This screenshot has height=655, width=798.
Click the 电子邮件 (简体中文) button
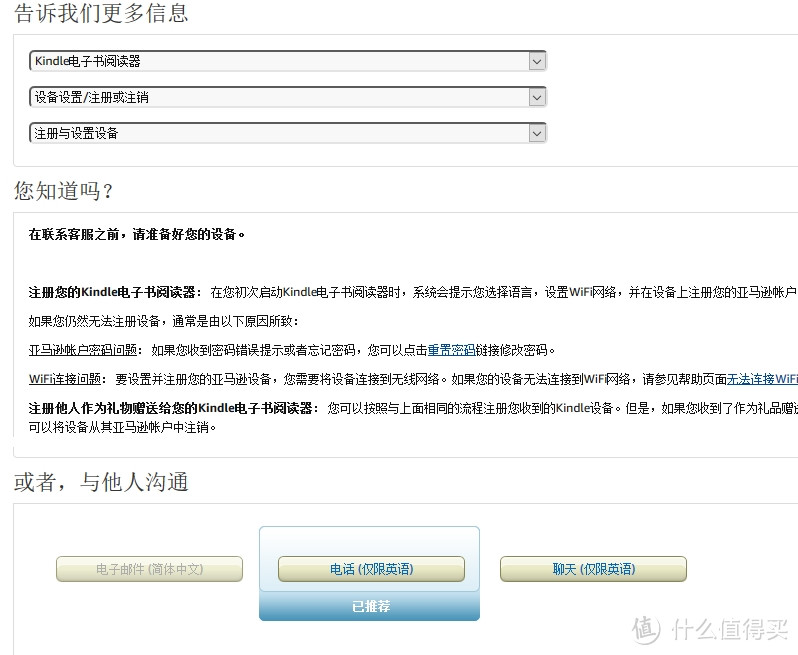(149, 569)
